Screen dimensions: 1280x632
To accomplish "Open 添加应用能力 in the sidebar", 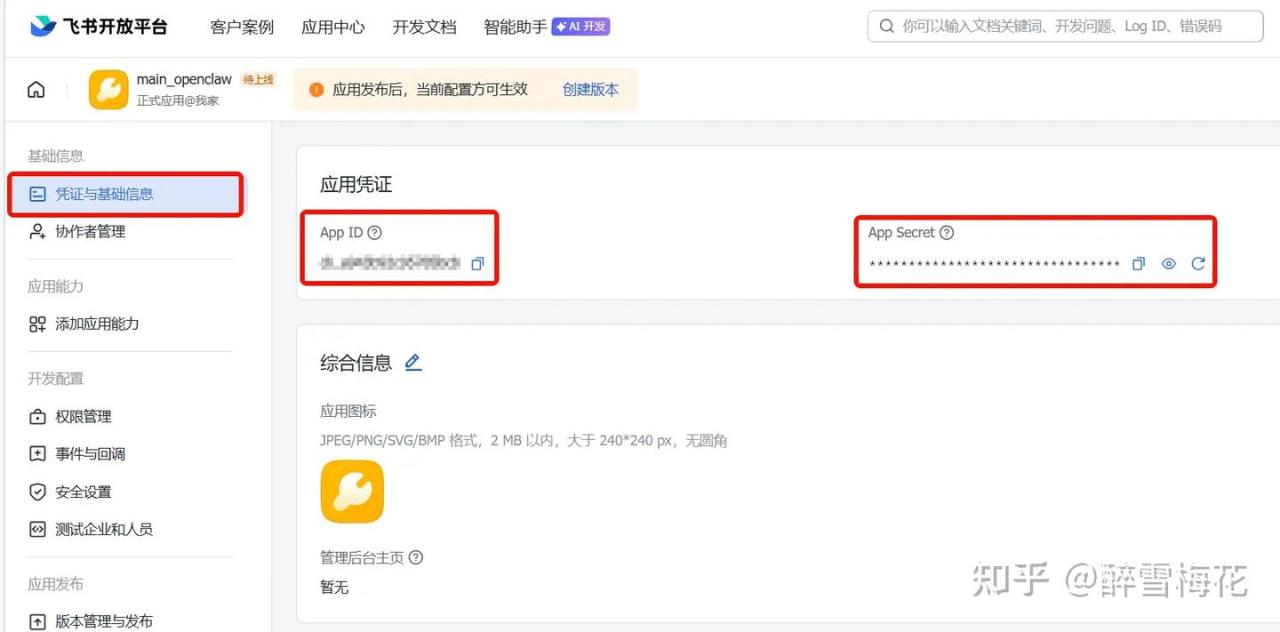I will point(97,324).
